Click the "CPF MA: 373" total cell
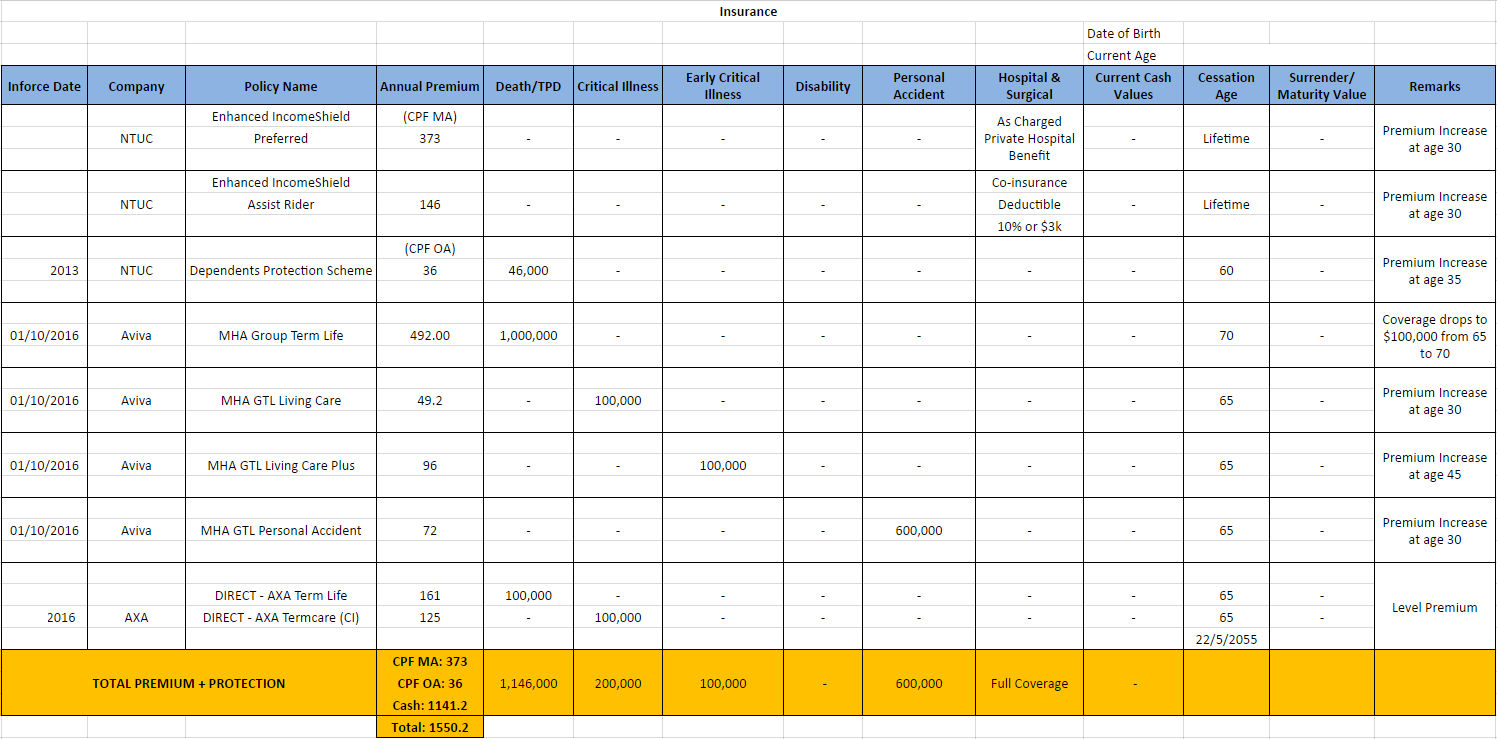 [430, 661]
